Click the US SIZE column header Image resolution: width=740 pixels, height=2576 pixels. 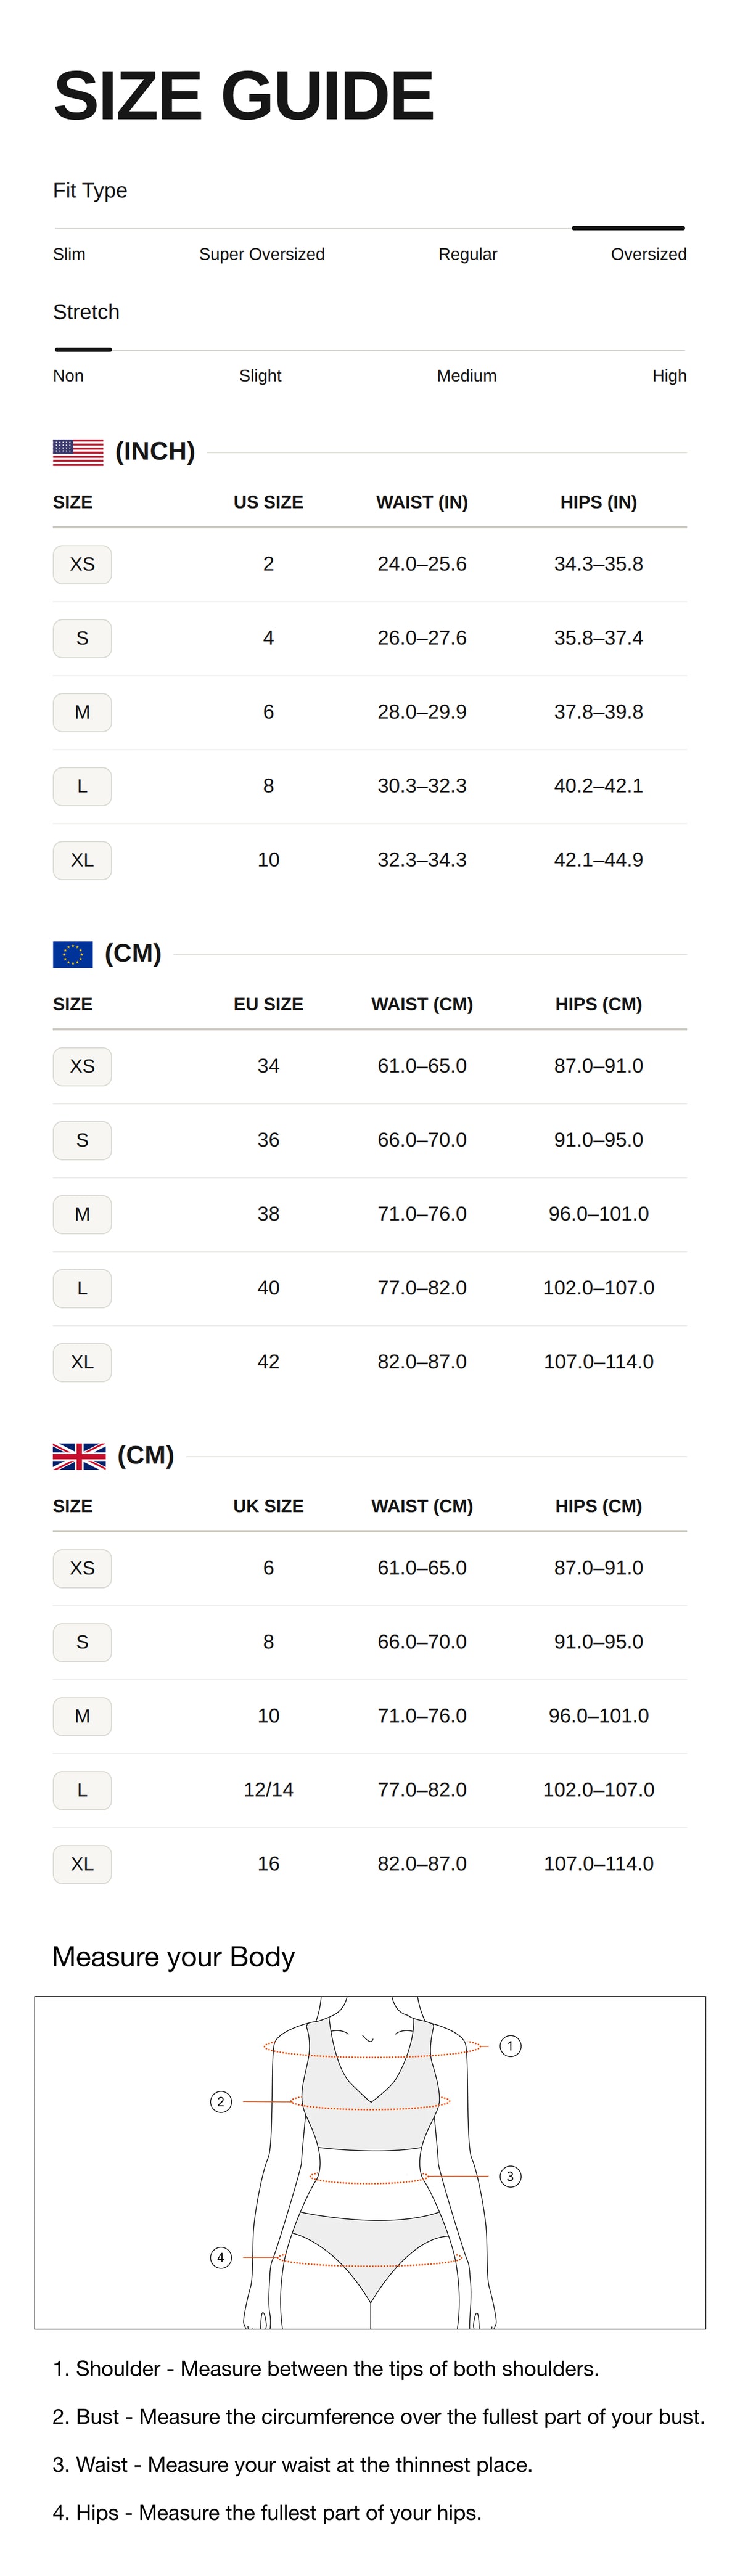pyautogui.click(x=268, y=502)
